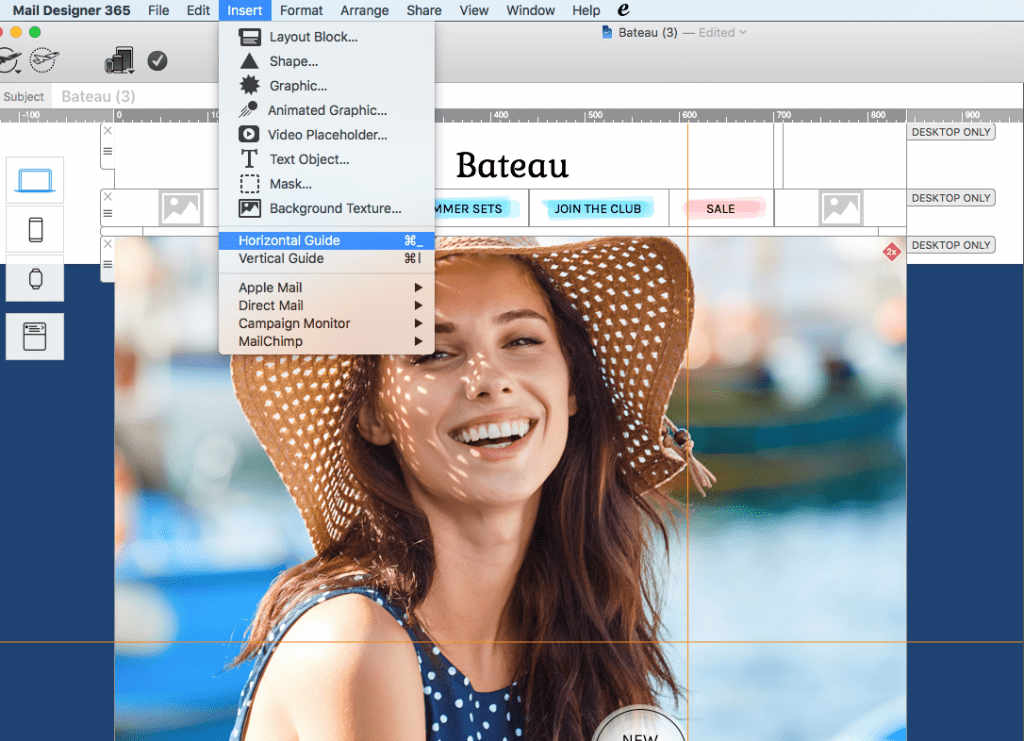Insert a Text Object
This screenshot has width=1024, height=741.
(x=327, y=159)
